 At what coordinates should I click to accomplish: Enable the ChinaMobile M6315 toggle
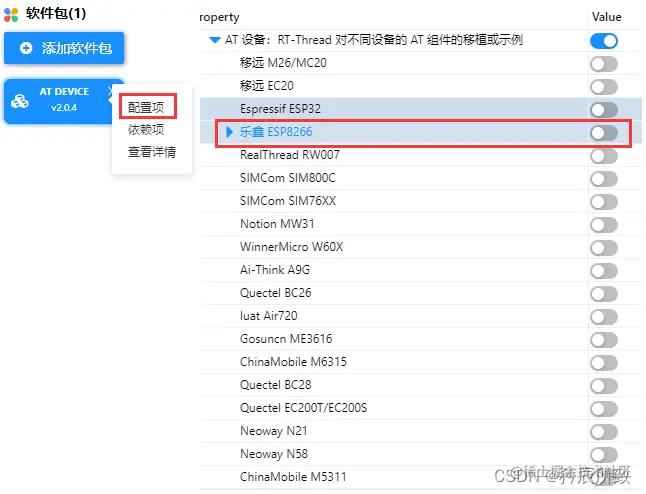tap(604, 363)
